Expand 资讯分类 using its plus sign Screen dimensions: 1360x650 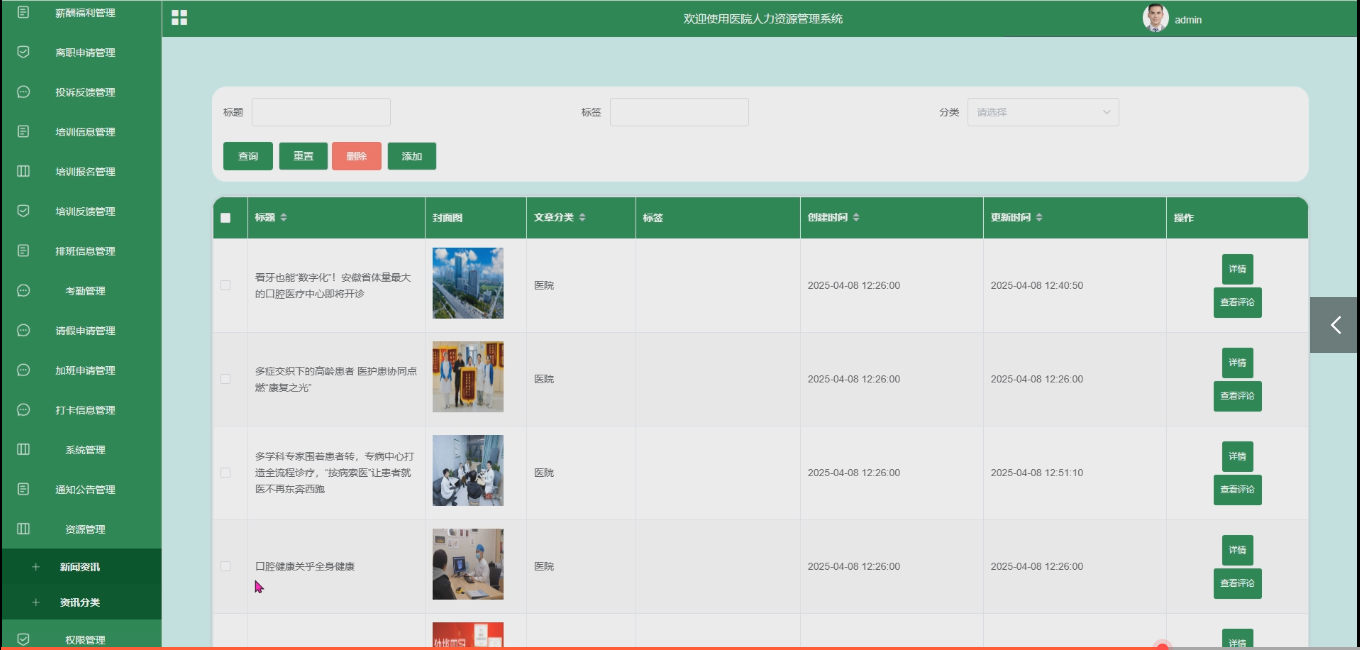[x=36, y=603]
